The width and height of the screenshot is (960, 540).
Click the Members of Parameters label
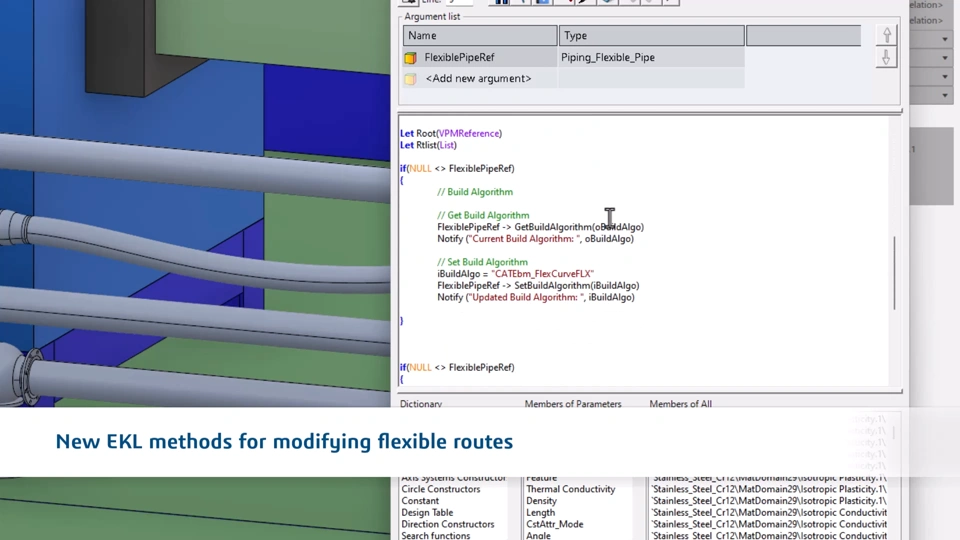click(x=573, y=404)
